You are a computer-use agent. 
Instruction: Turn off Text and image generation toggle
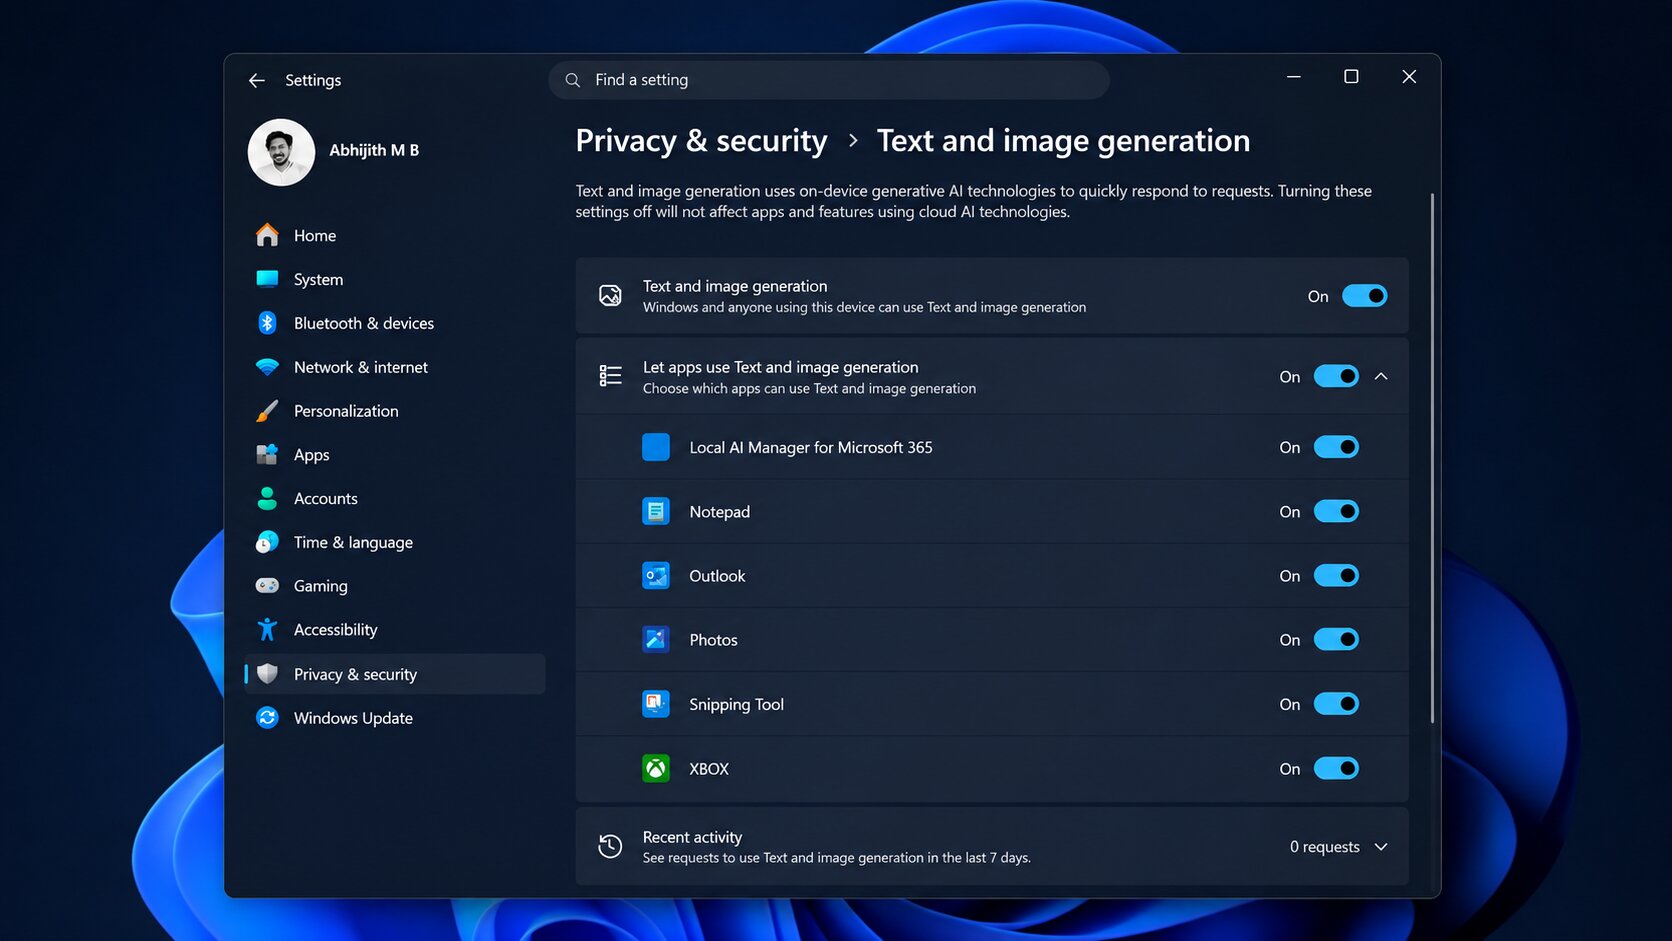tap(1364, 296)
